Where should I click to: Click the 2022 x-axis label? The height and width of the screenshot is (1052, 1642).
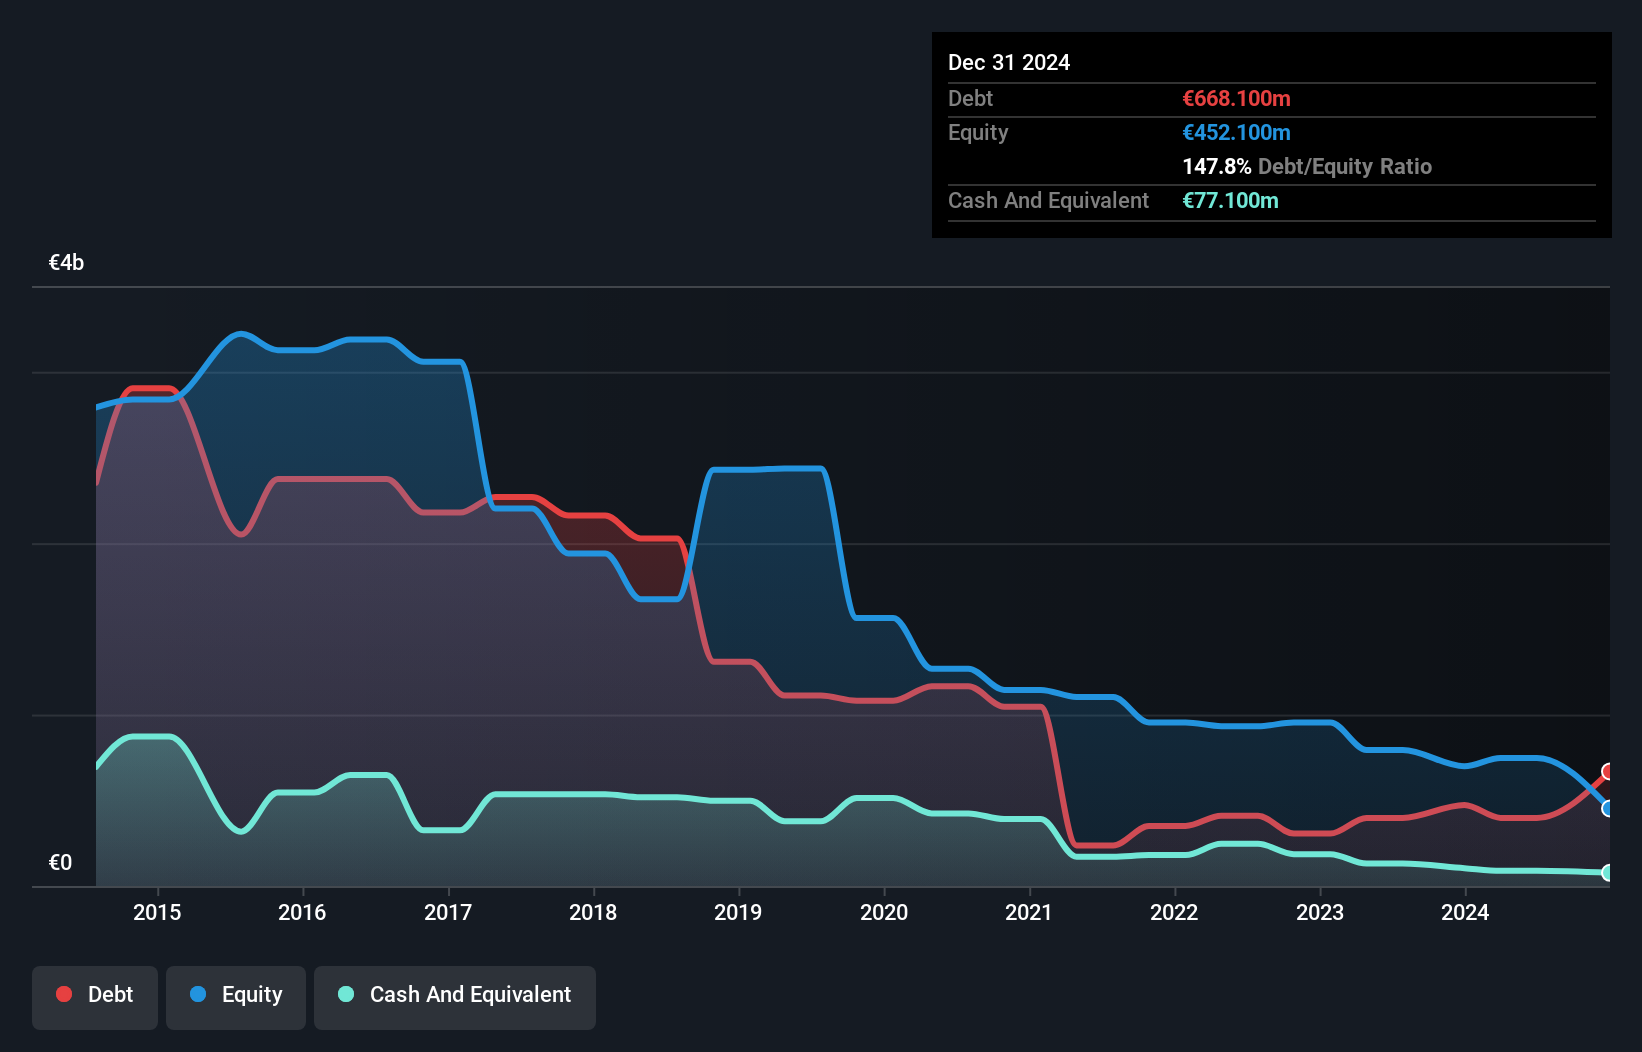point(1174,912)
